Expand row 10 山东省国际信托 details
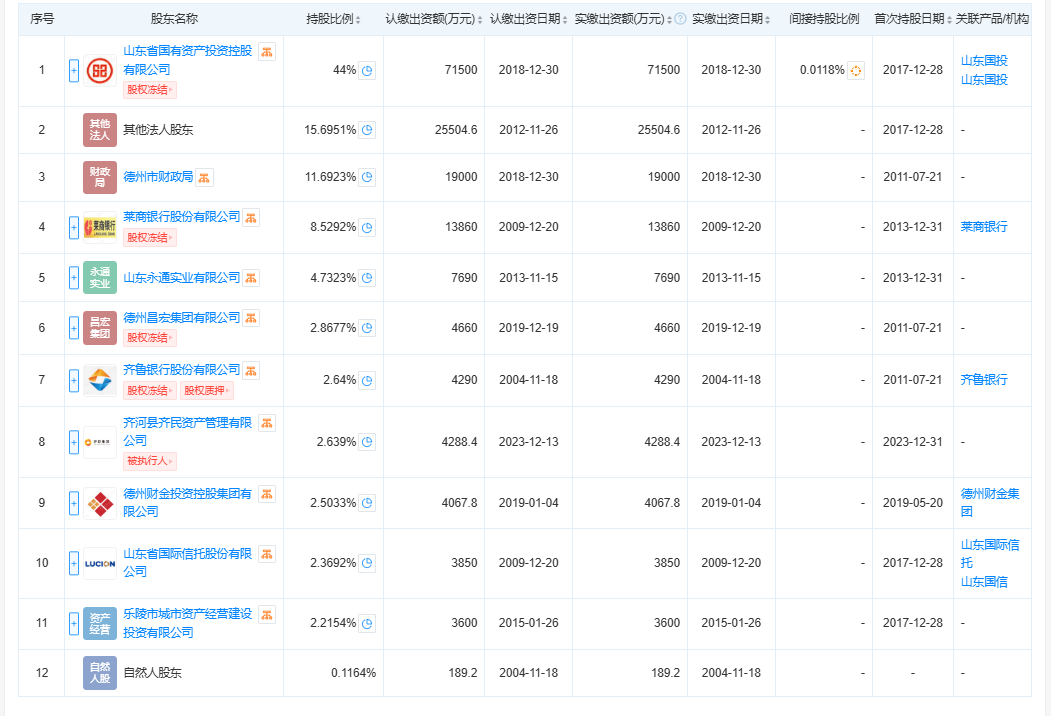The image size is (1051, 716). pyautogui.click(x=74, y=563)
